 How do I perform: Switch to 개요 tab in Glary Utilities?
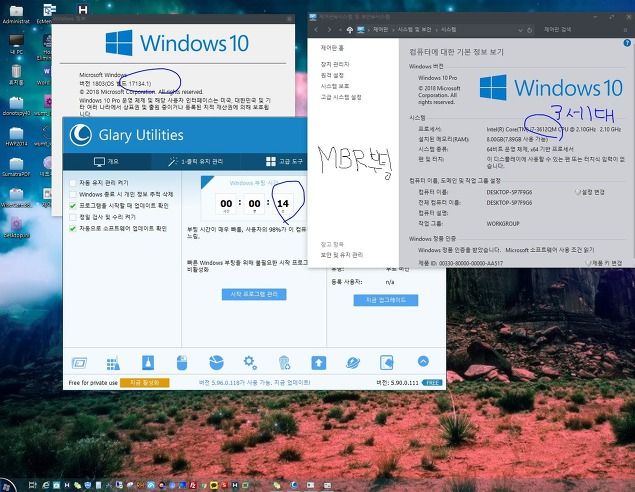[106, 161]
